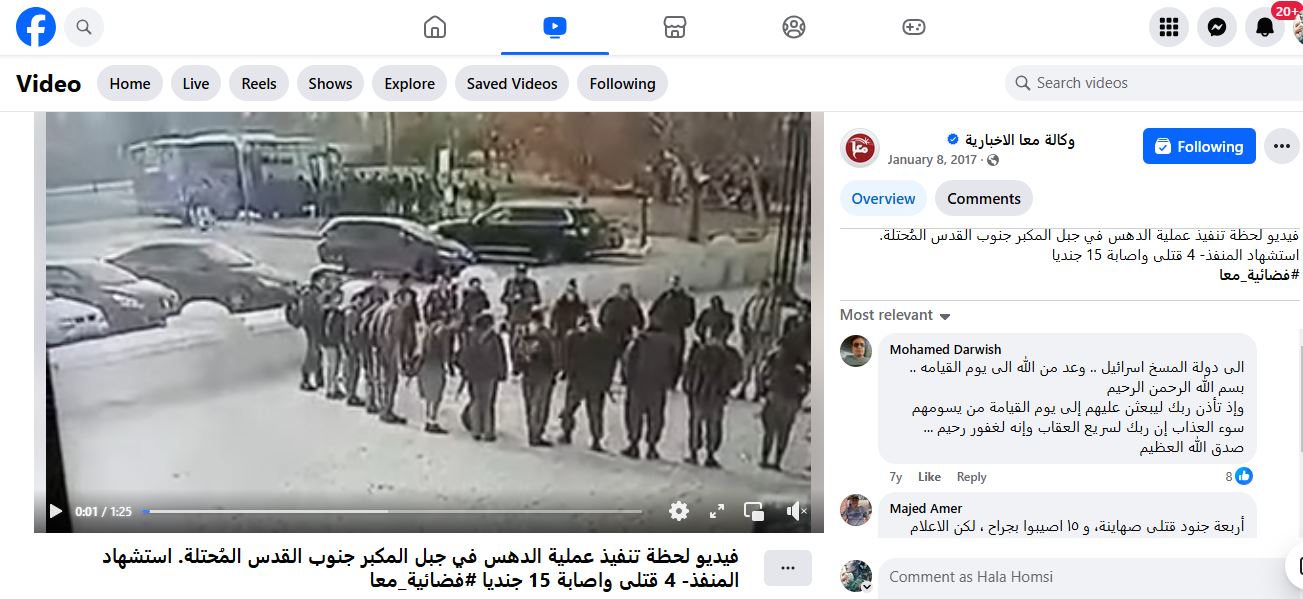The width and height of the screenshot is (1303, 599).
Task: Open the Facebook home logo
Action: click(36, 27)
